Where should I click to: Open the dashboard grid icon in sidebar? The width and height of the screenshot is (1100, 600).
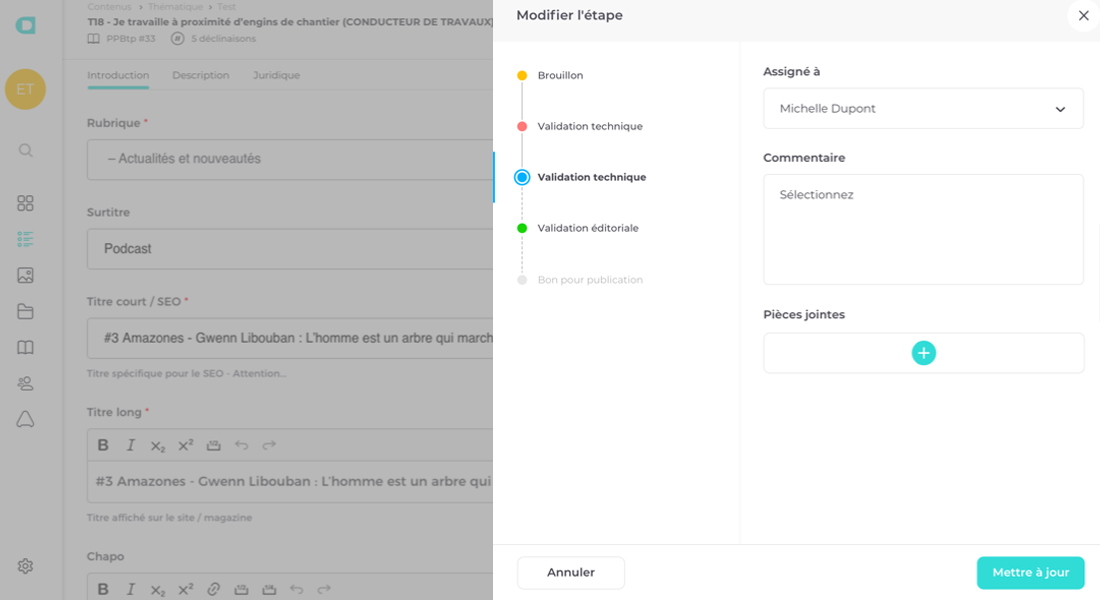(x=26, y=203)
